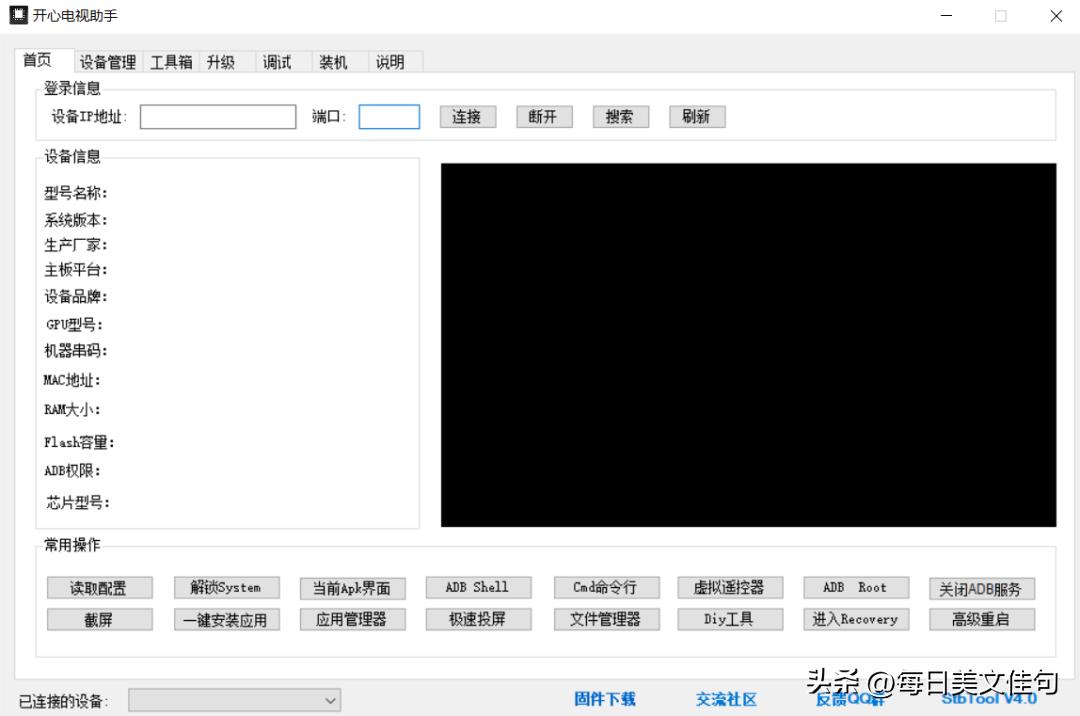Open the 应用管理器 app manager

(x=352, y=619)
